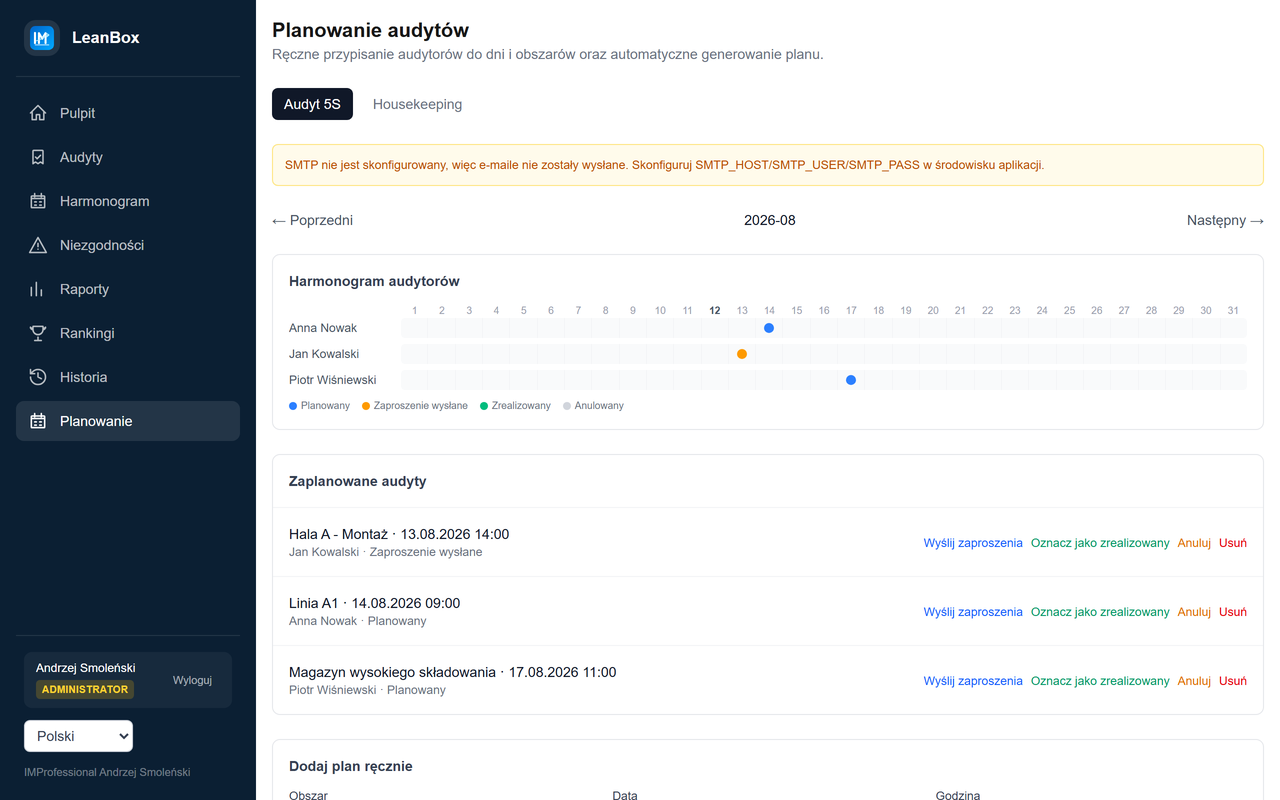Switch to the Housekeeping tab
This screenshot has height=800, width=1280.
(417, 104)
